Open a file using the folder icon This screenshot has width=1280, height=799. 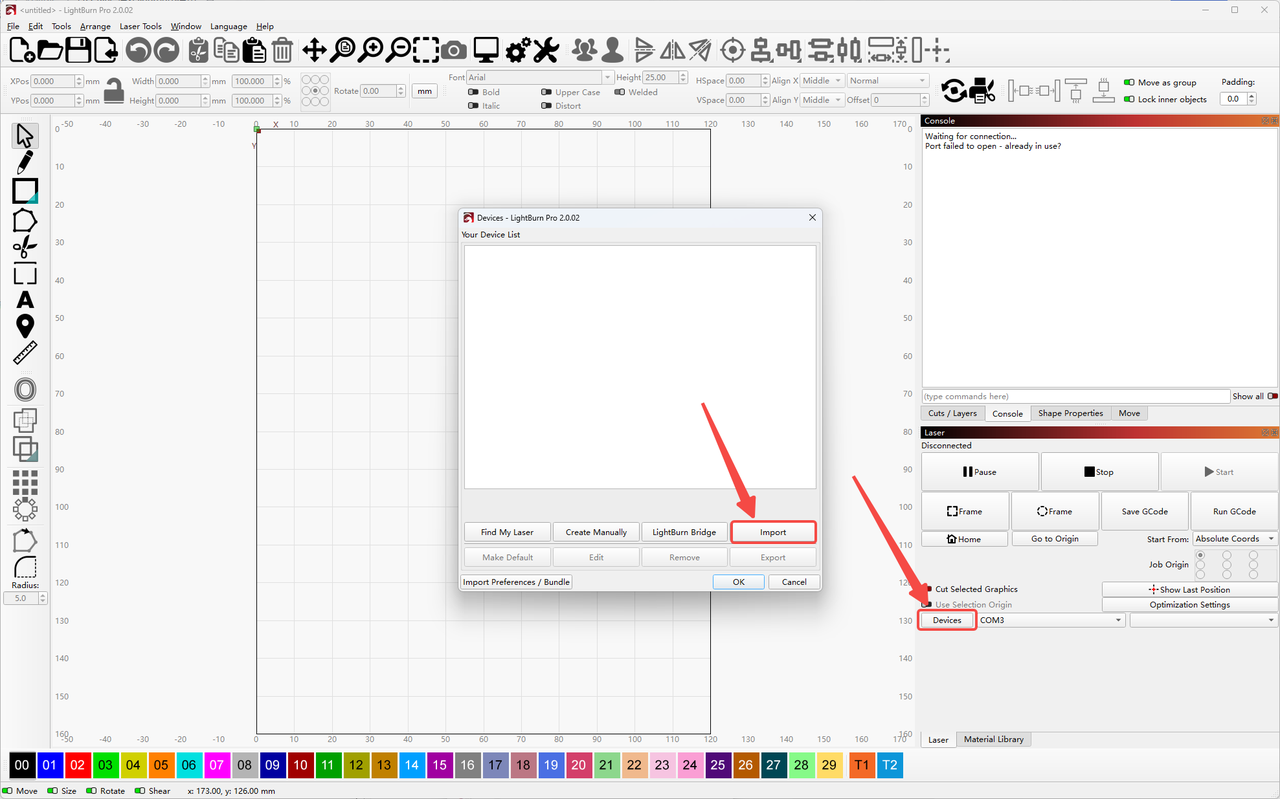click(x=49, y=49)
